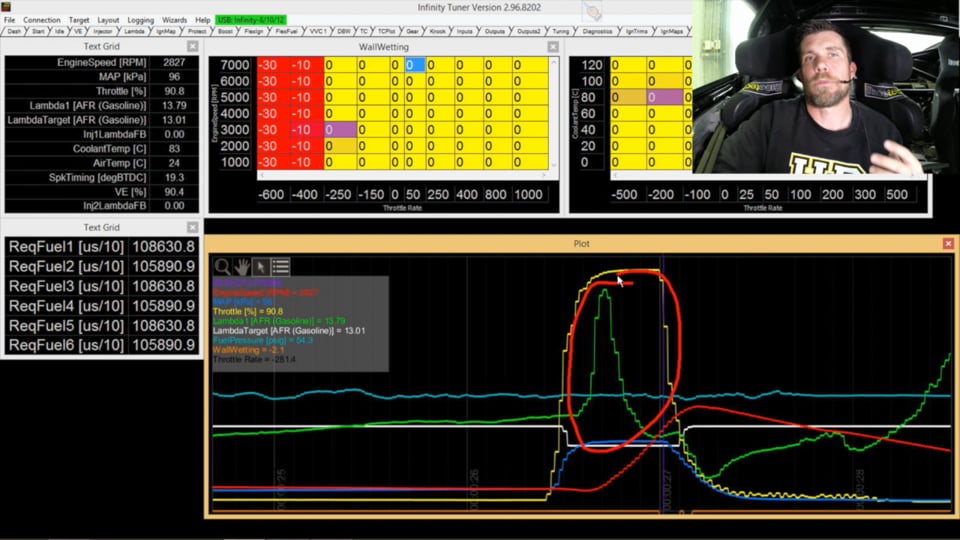Open the File menu
The height and width of the screenshot is (540, 960).
point(10,20)
